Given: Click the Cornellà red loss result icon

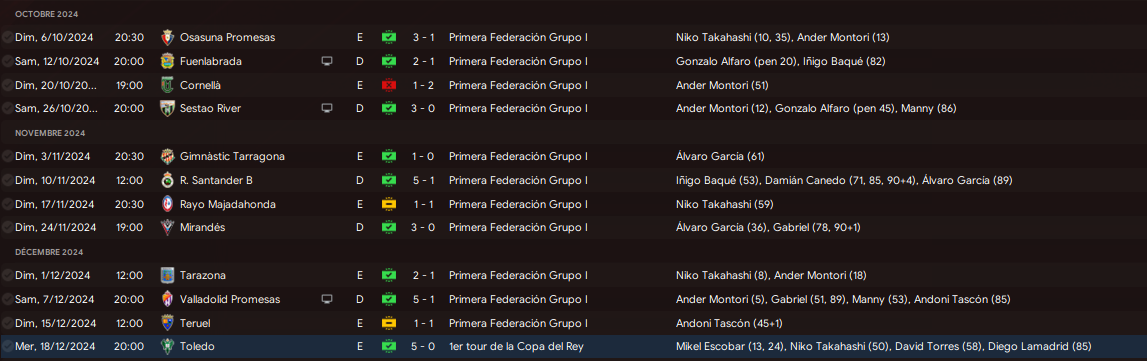Looking at the screenshot, I should pos(388,85).
